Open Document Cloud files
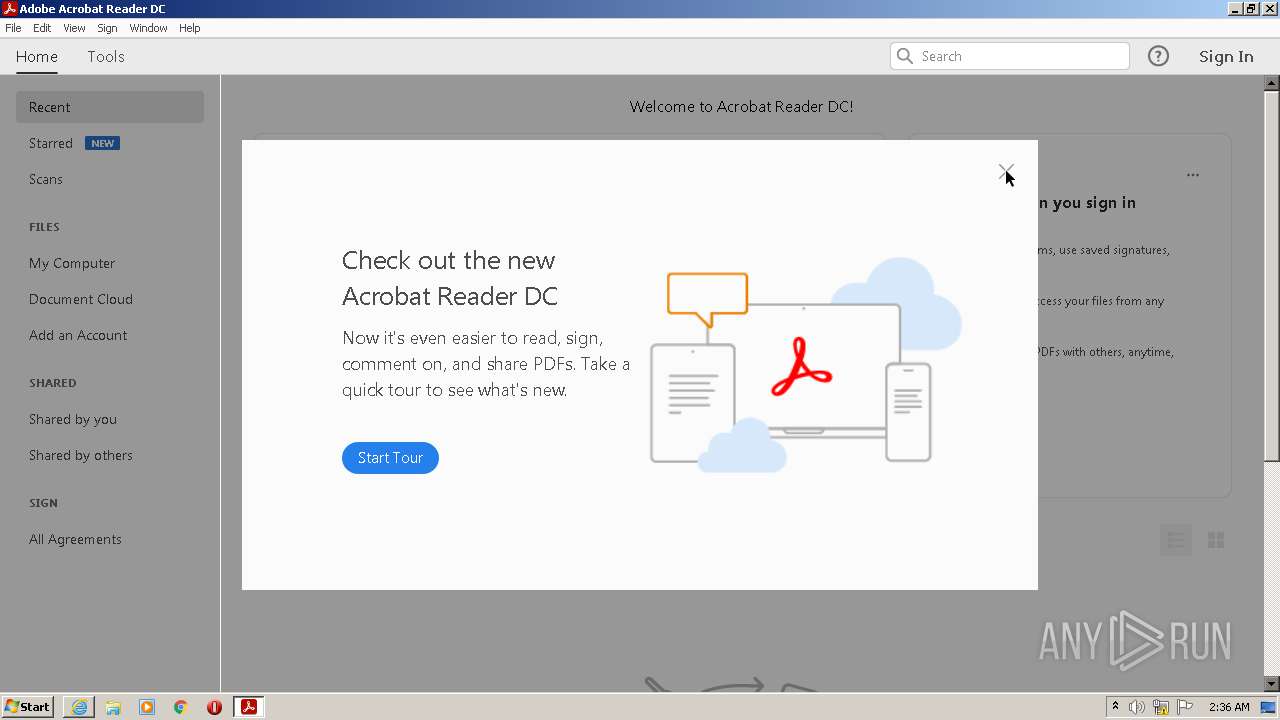This screenshot has width=1280, height=720. [81, 299]
